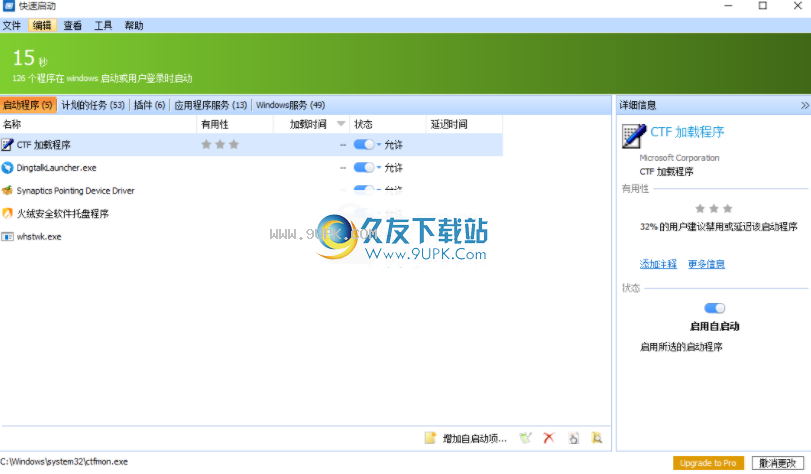The width and height of the screenshot is (811, 474).
Task: Click the 加载时间 column sort arrow
Action: [341, 124]
